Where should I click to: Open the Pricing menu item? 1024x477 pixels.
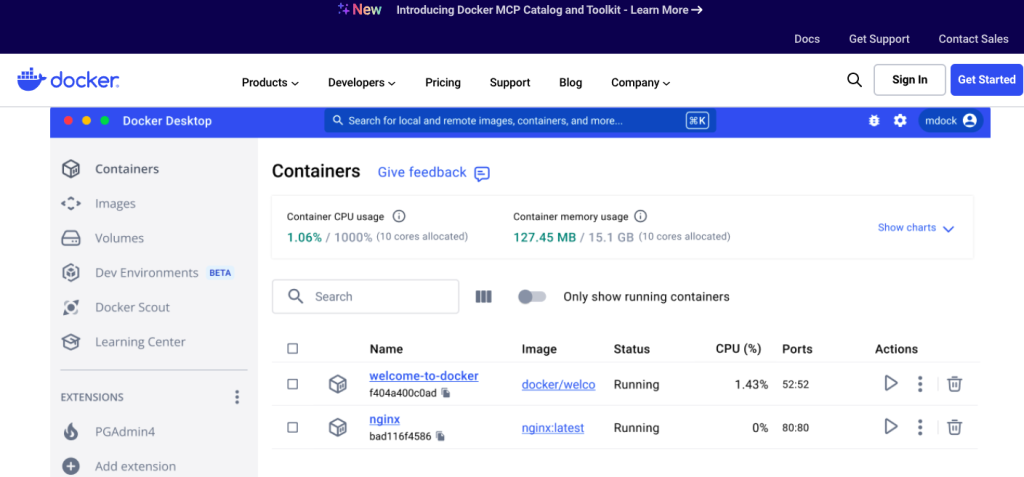click(x=443, y=82)
